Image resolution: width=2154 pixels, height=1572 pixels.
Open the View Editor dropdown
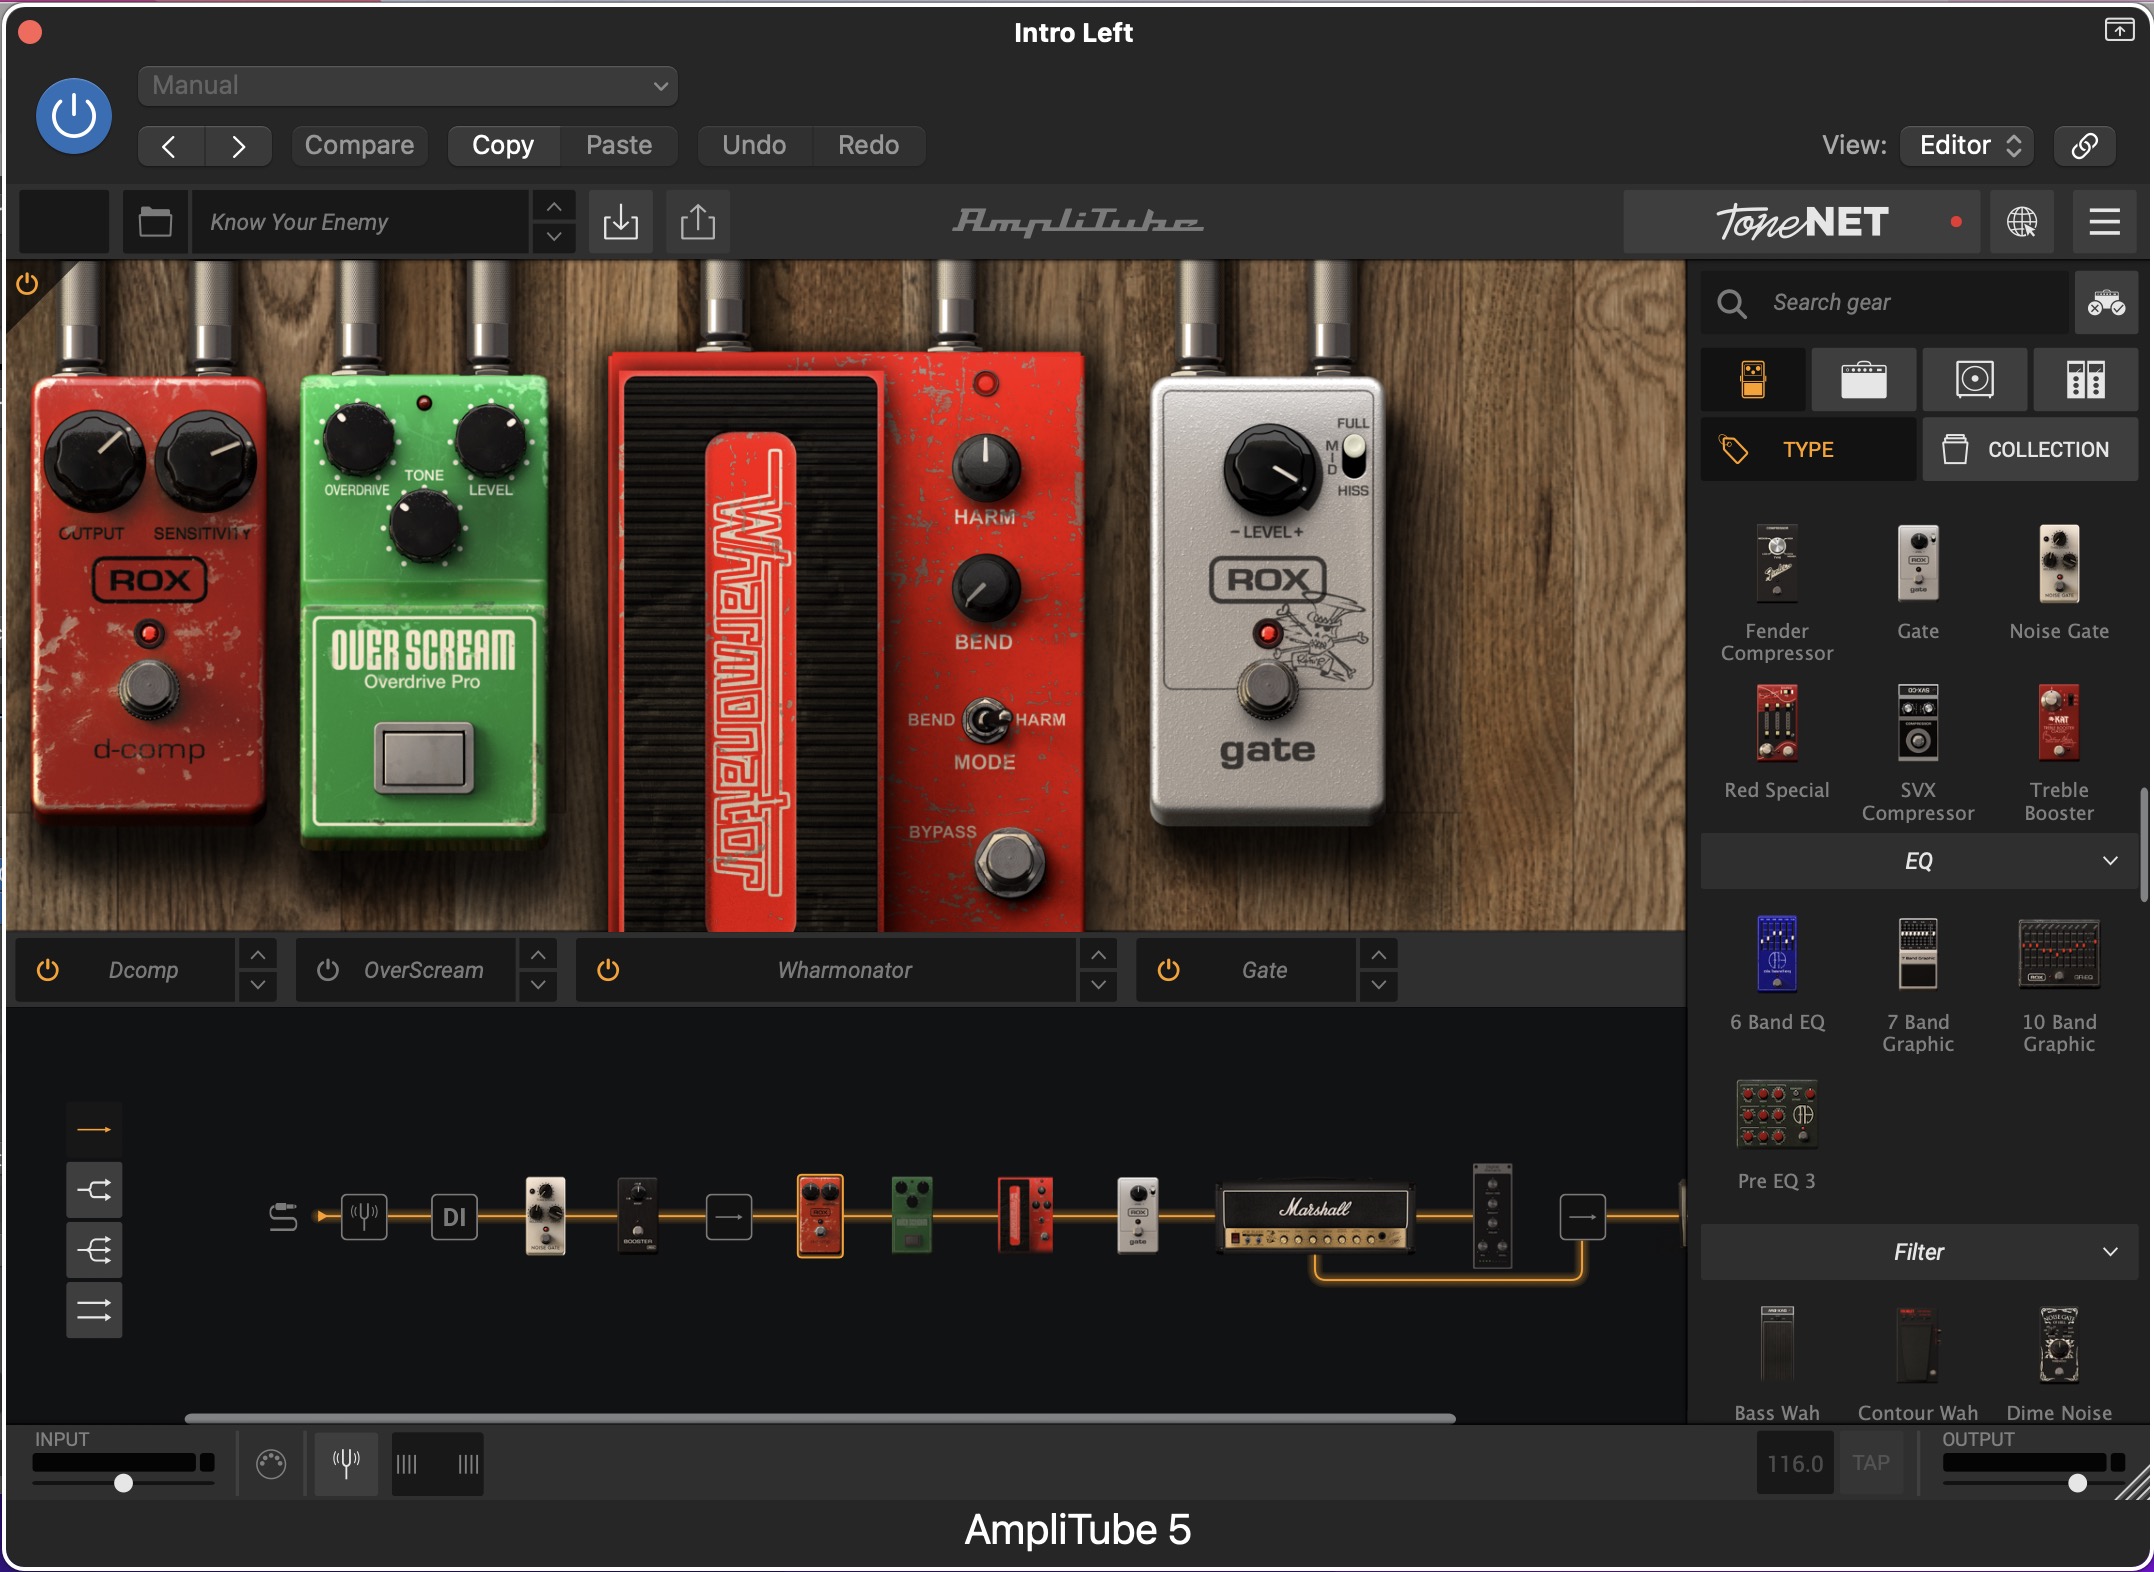coord(1966,145)
